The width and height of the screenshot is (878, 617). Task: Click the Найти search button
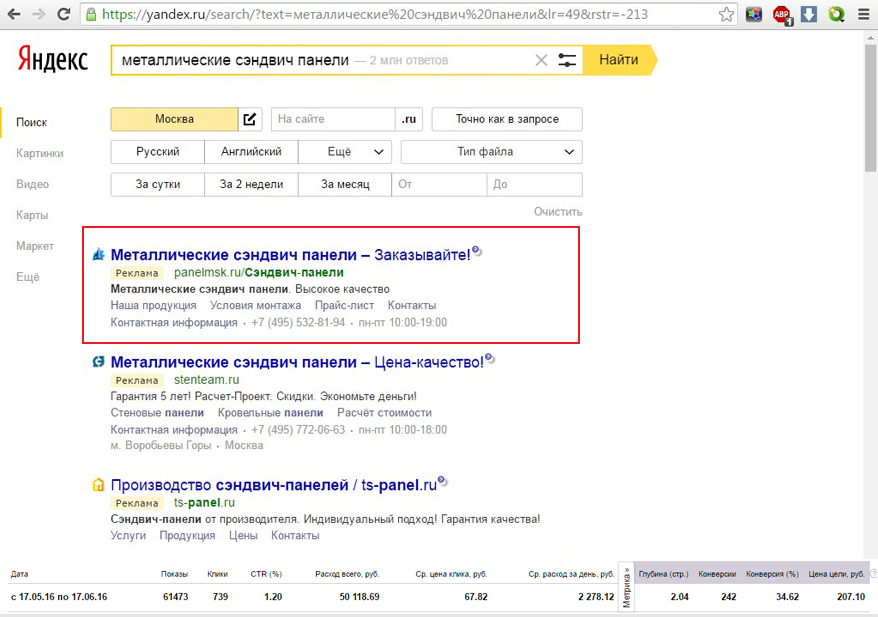(619, 60)
